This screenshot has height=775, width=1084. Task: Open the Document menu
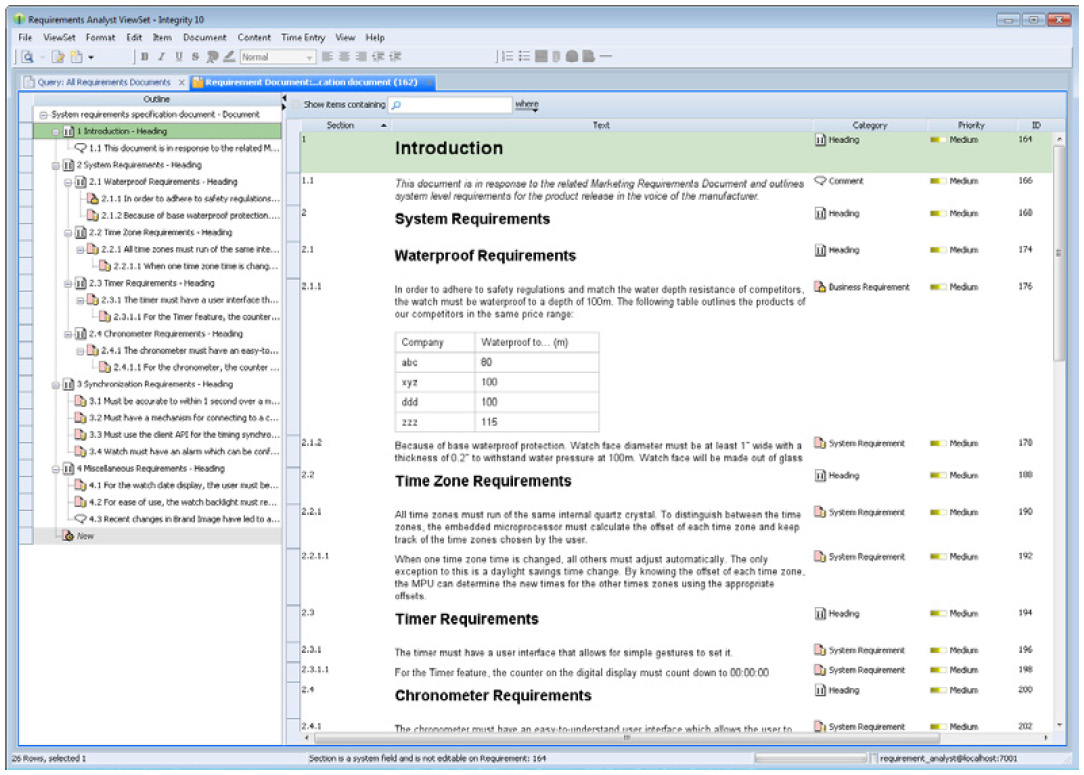pos(205,37)
